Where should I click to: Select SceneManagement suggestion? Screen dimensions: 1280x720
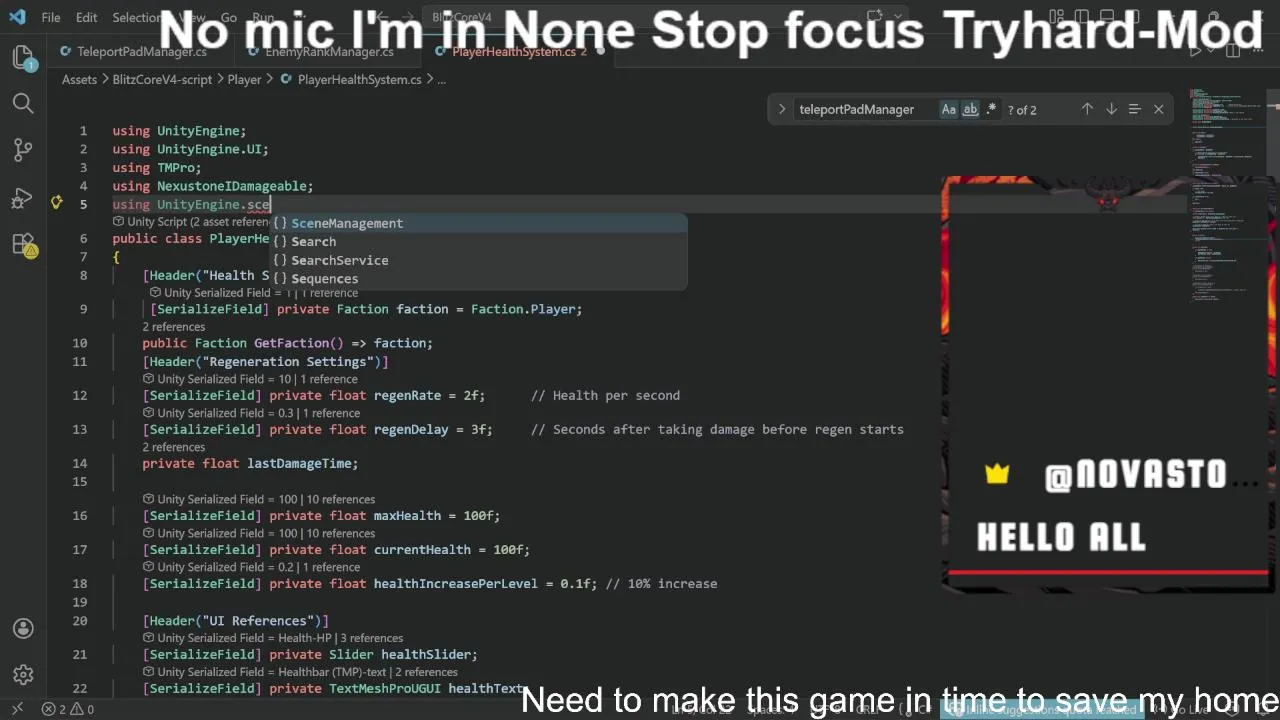pos(480,223)
